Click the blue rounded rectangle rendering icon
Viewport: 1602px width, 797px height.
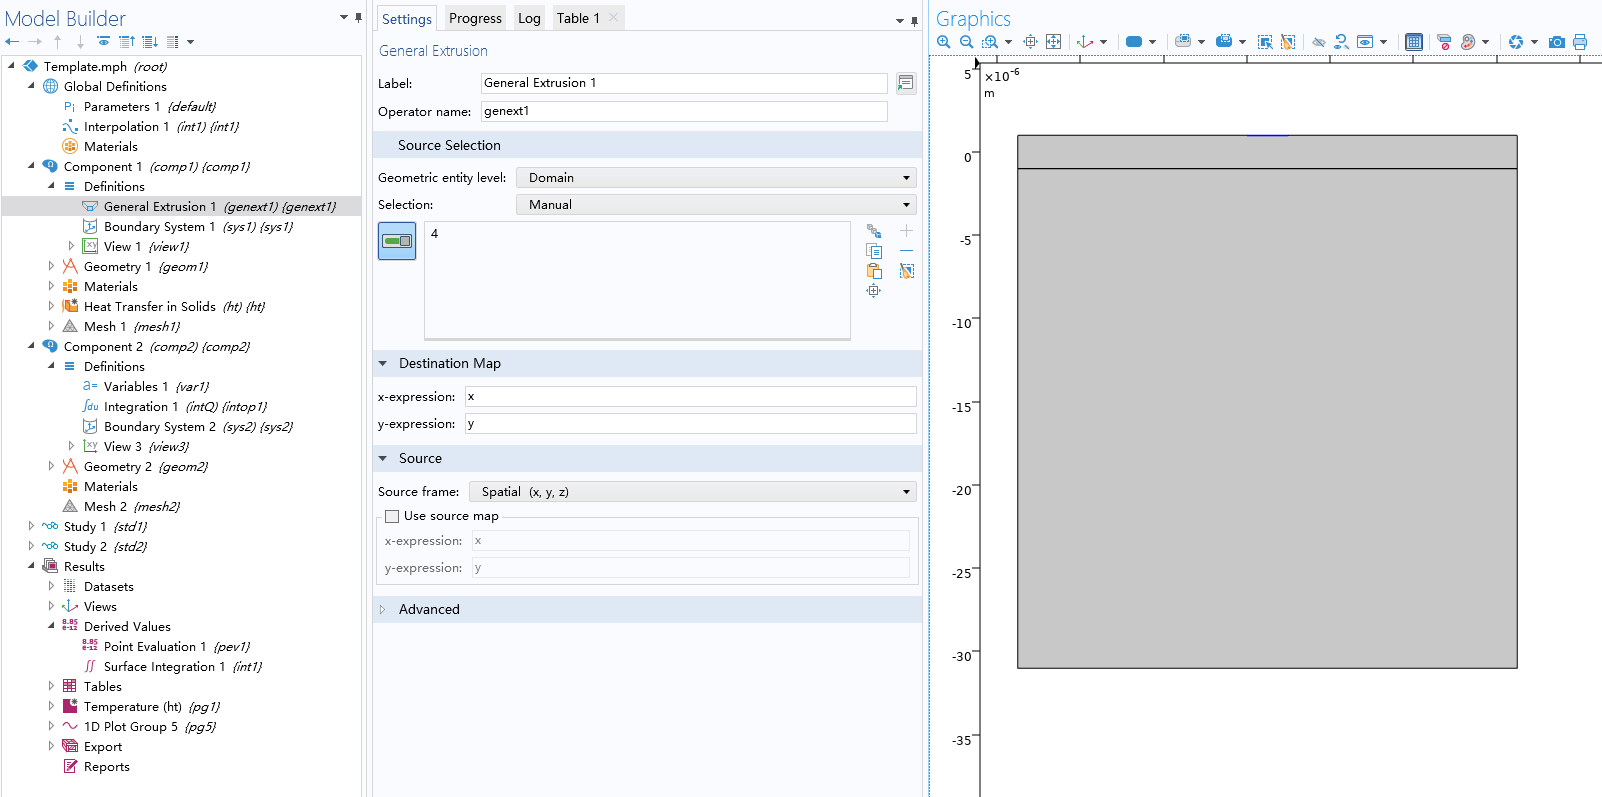[x=1134, y=42]
